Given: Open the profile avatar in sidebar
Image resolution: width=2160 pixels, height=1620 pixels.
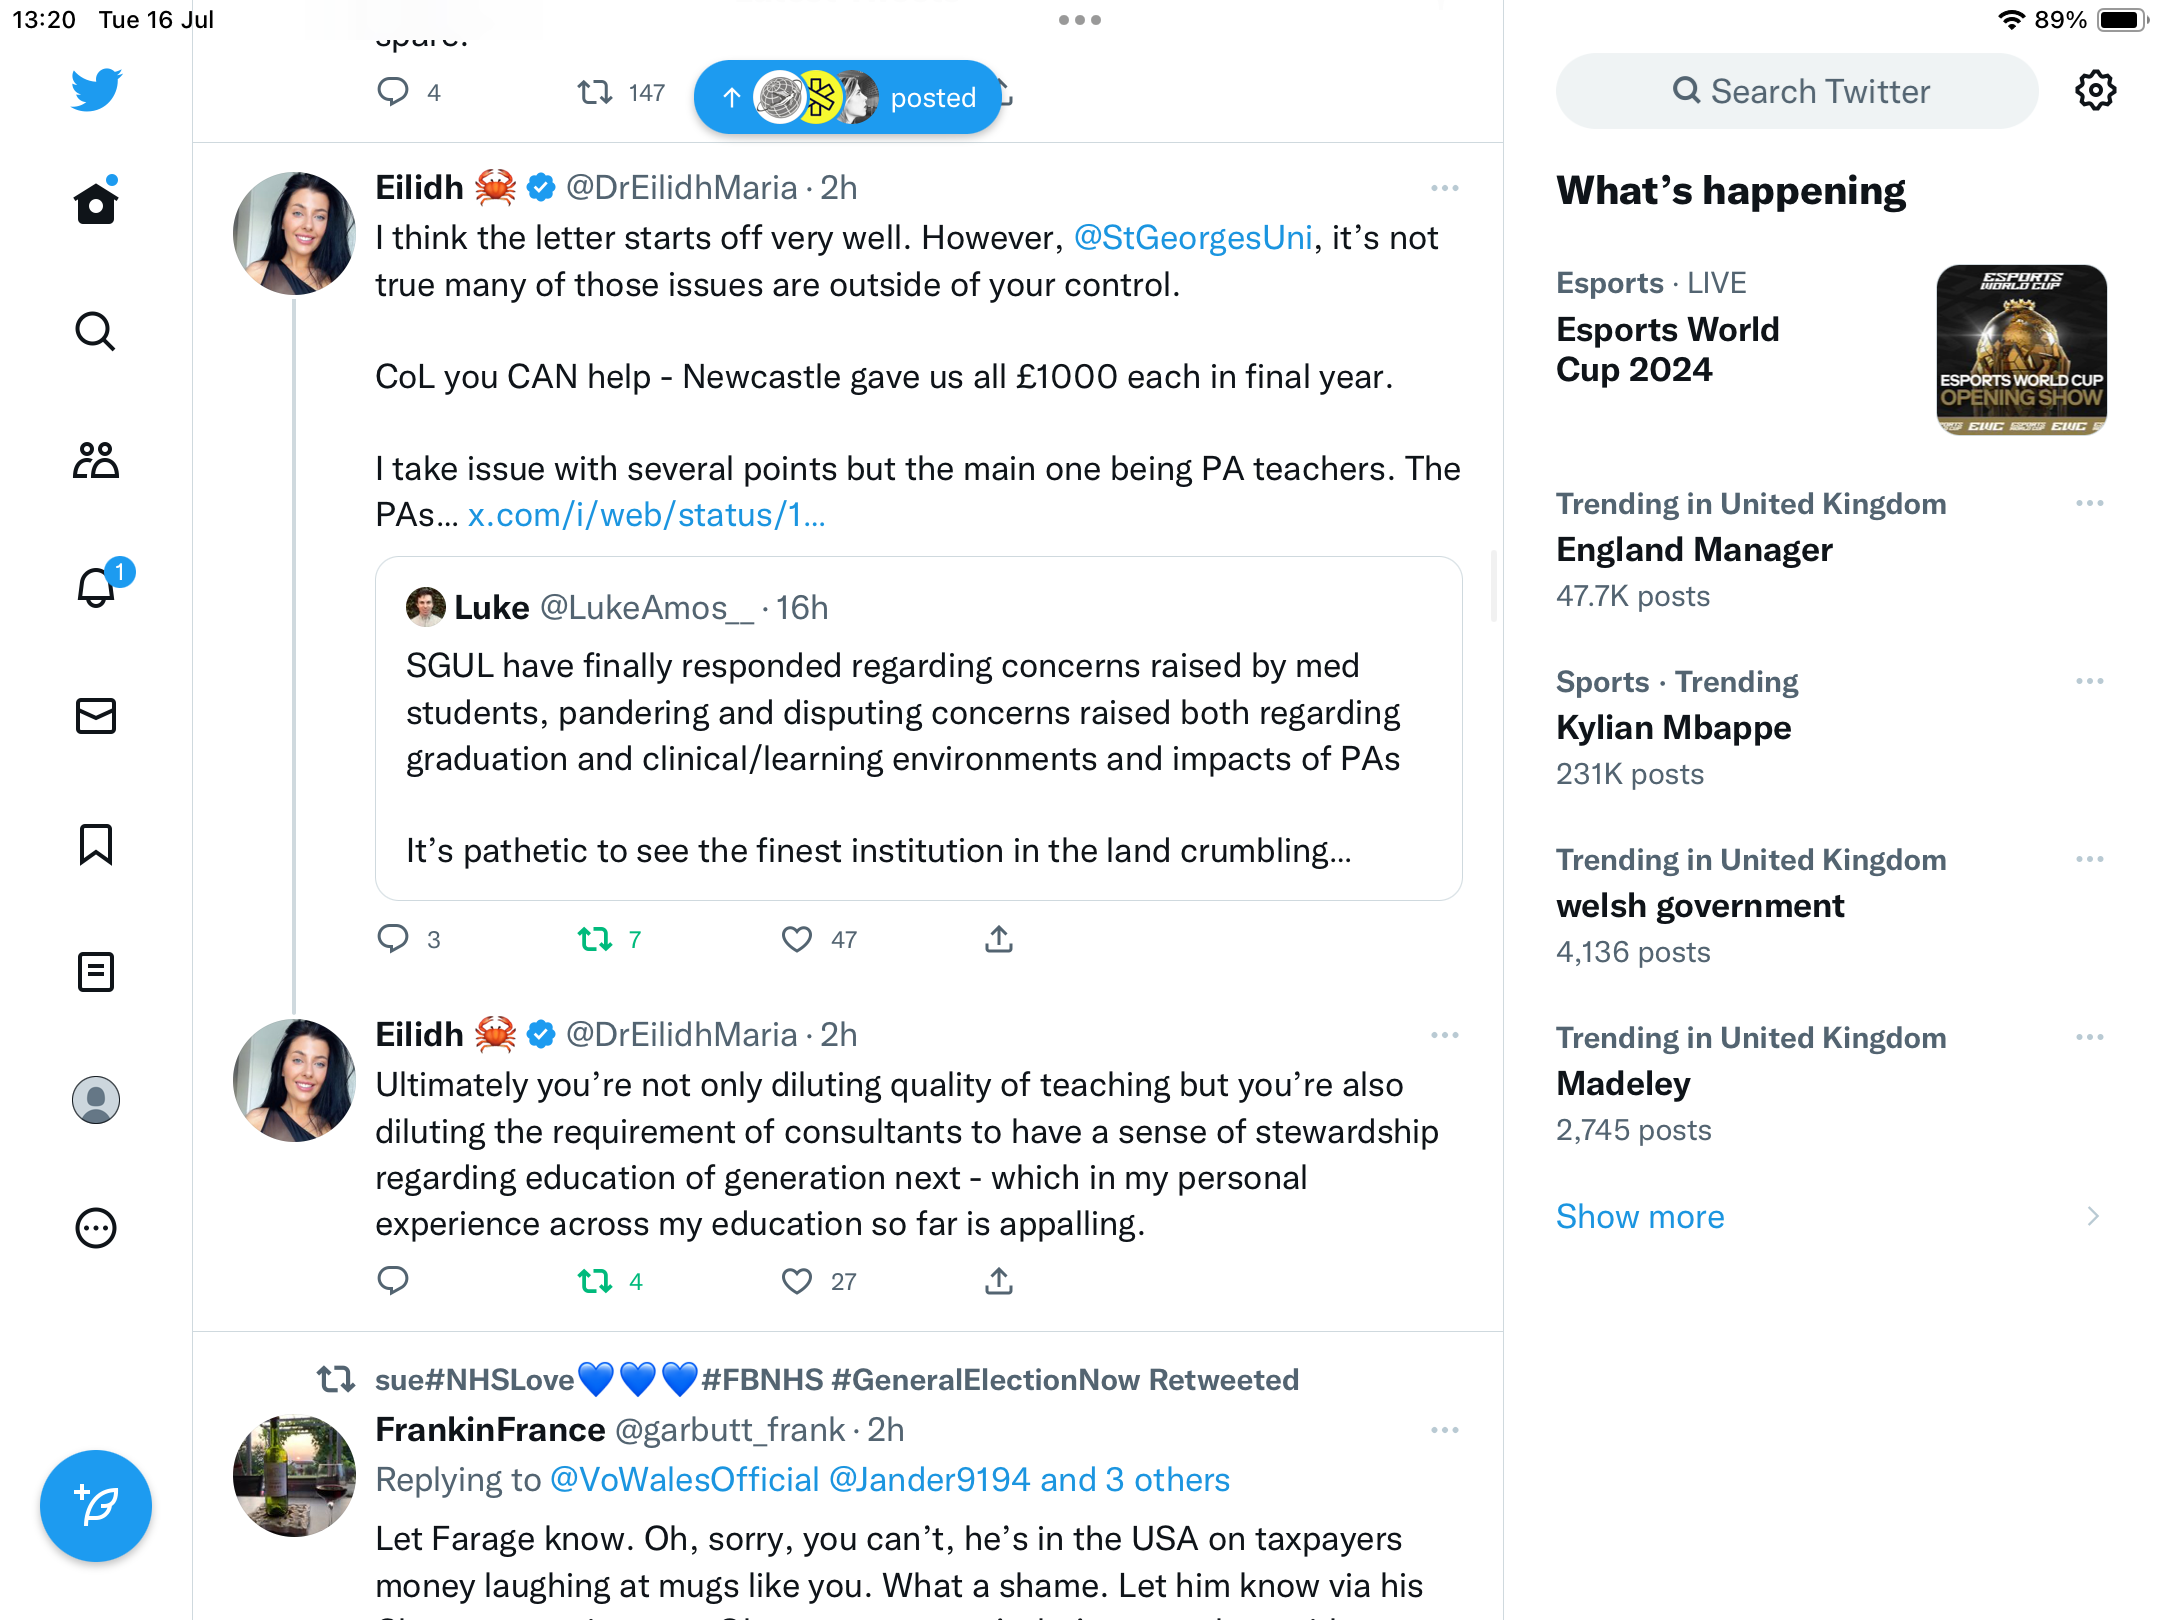Looking at the screenshot, I should 96,1100.
